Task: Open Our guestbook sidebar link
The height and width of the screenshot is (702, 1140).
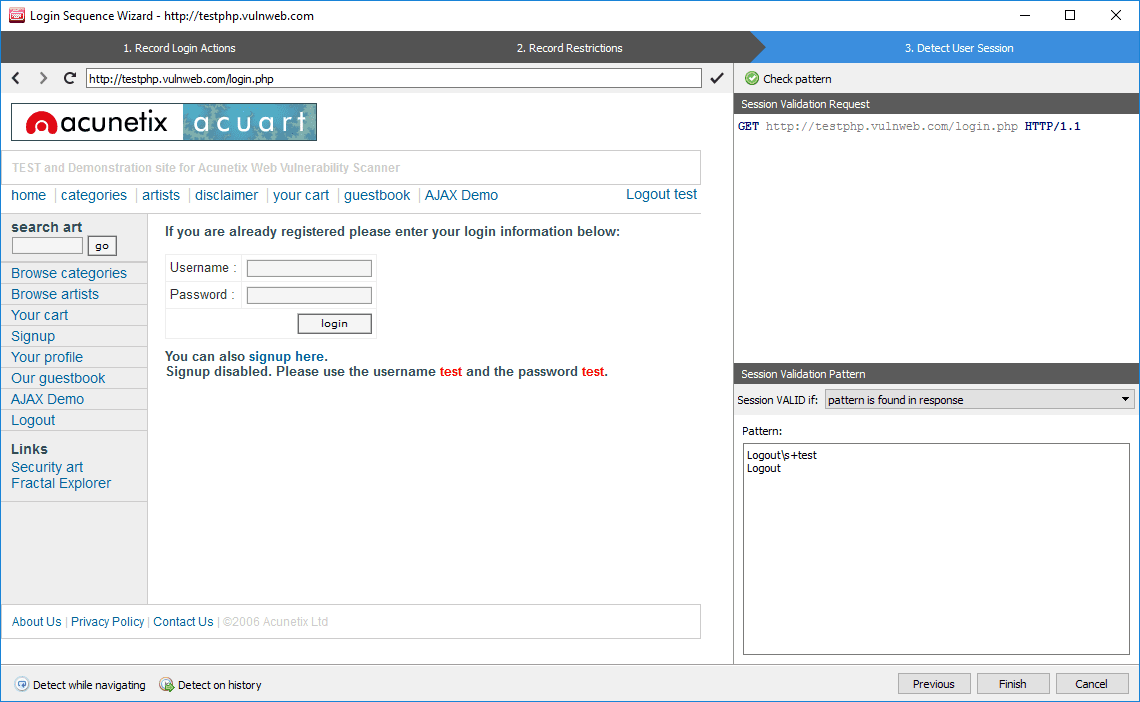Action: [x=58, y=379]
